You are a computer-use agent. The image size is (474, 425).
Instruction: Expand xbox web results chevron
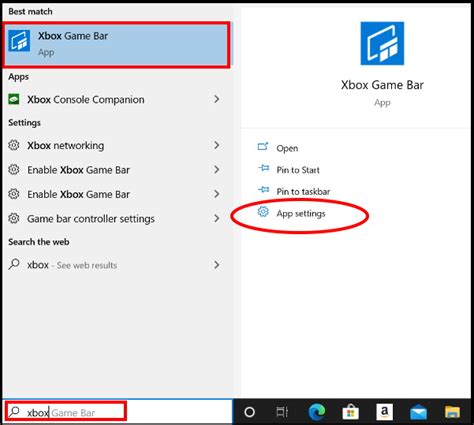pos(217,265)
